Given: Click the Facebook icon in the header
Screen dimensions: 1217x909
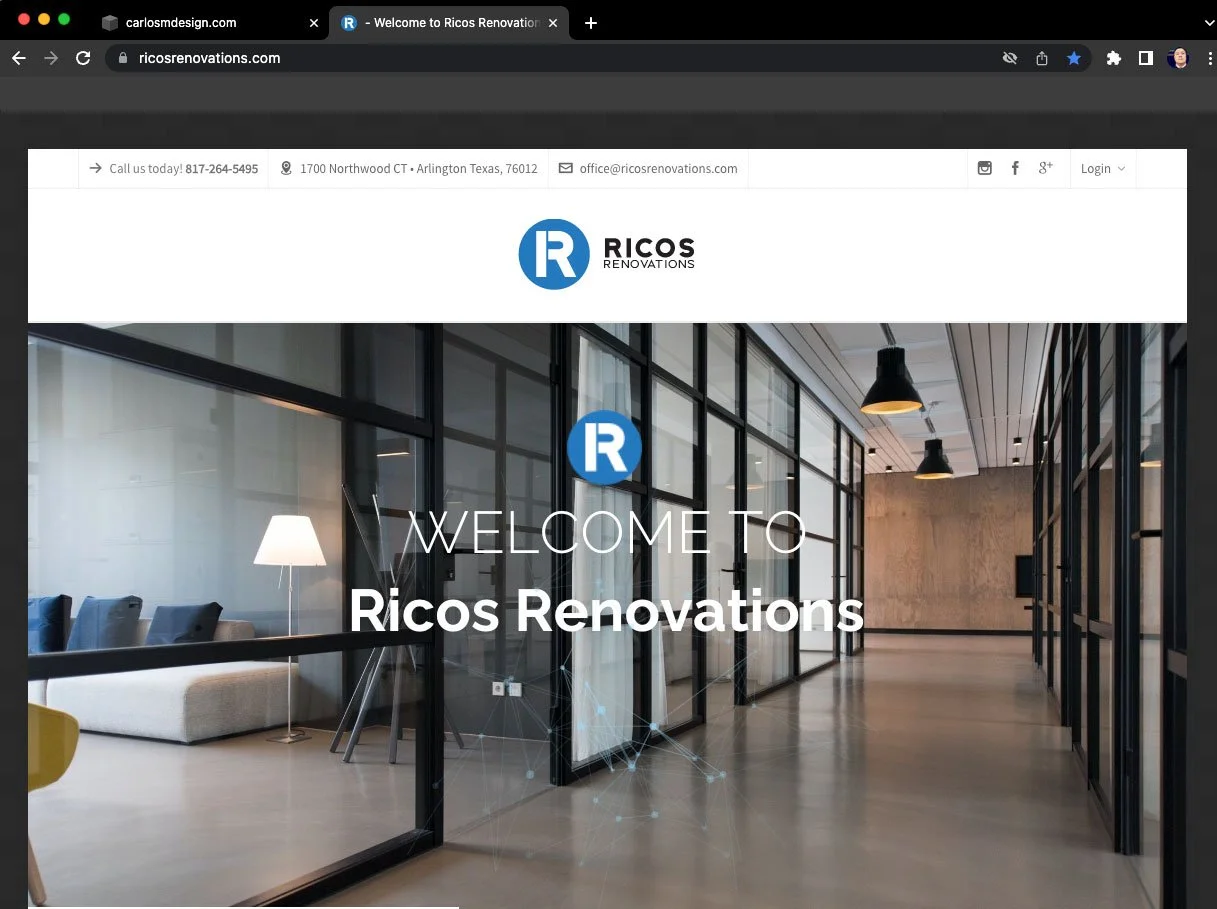Looking at the screenshot, I should 1015,168.
